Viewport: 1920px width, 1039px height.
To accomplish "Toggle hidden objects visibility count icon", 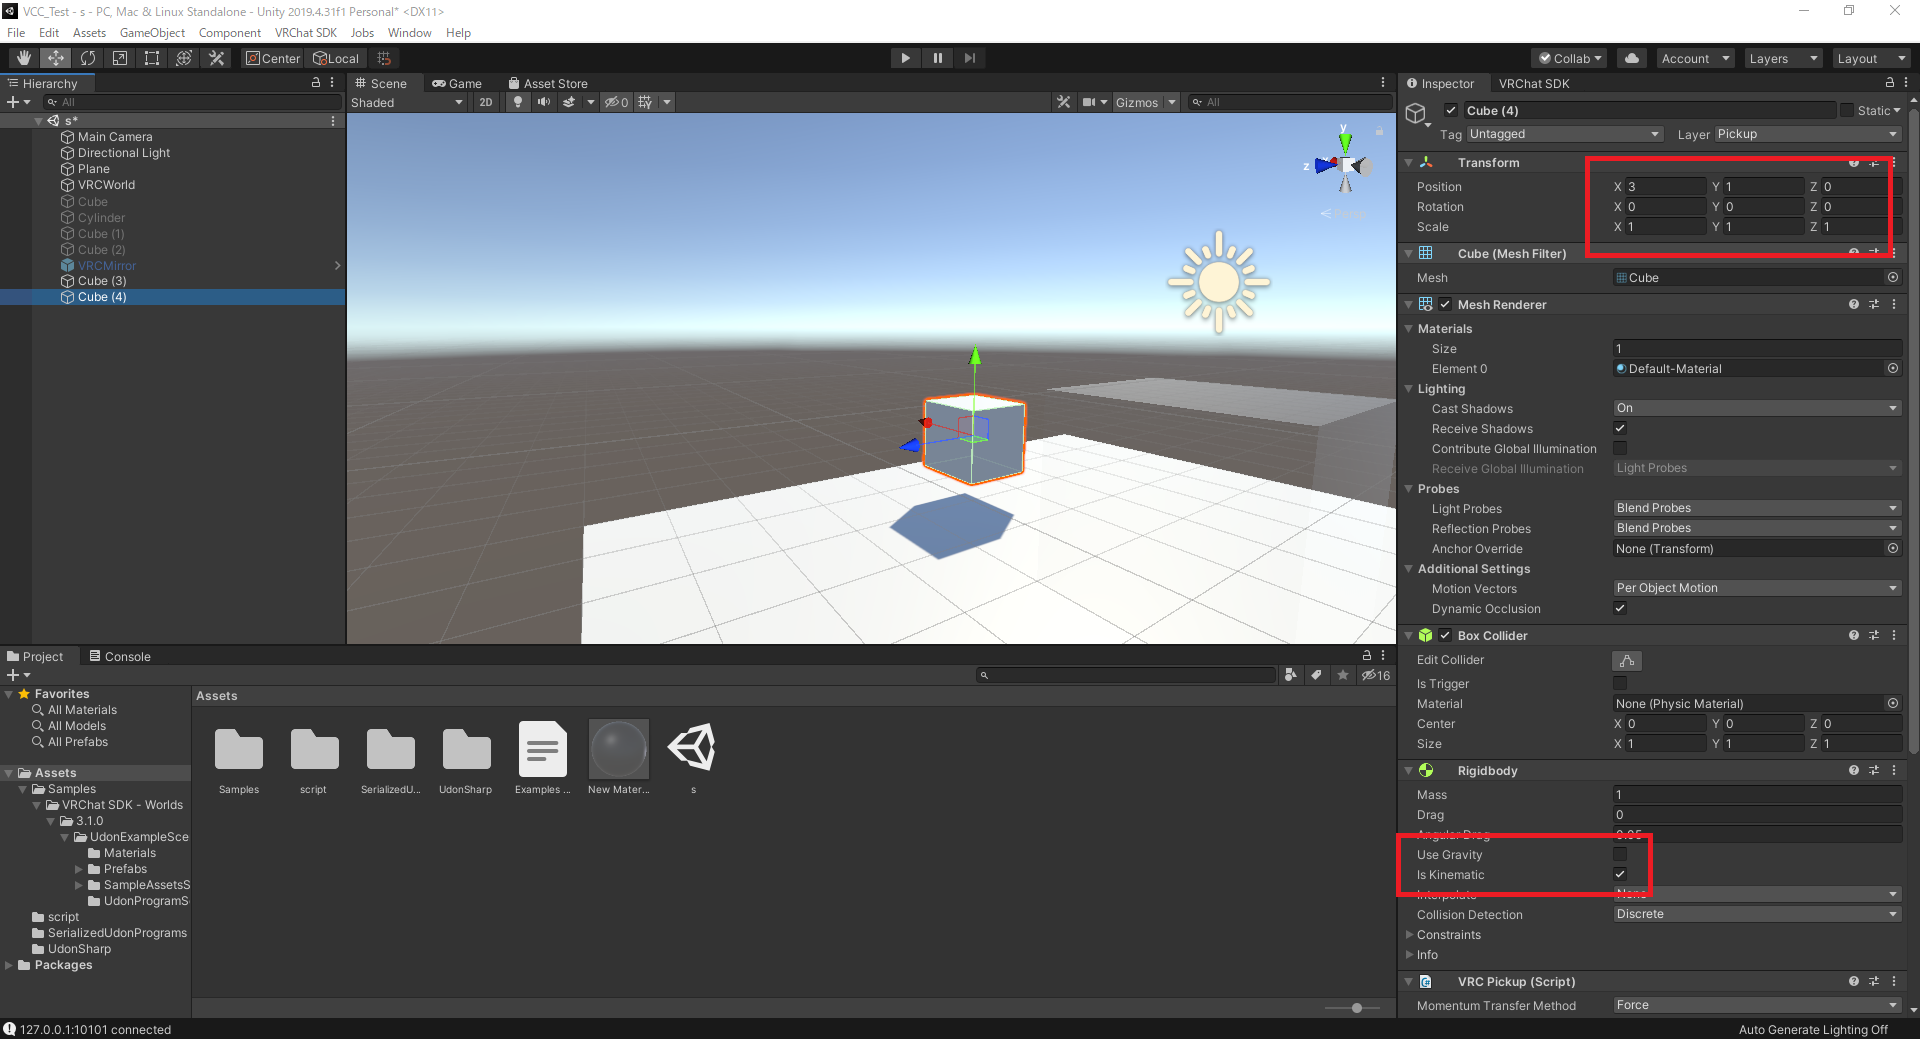I will (x=616, y=102).
